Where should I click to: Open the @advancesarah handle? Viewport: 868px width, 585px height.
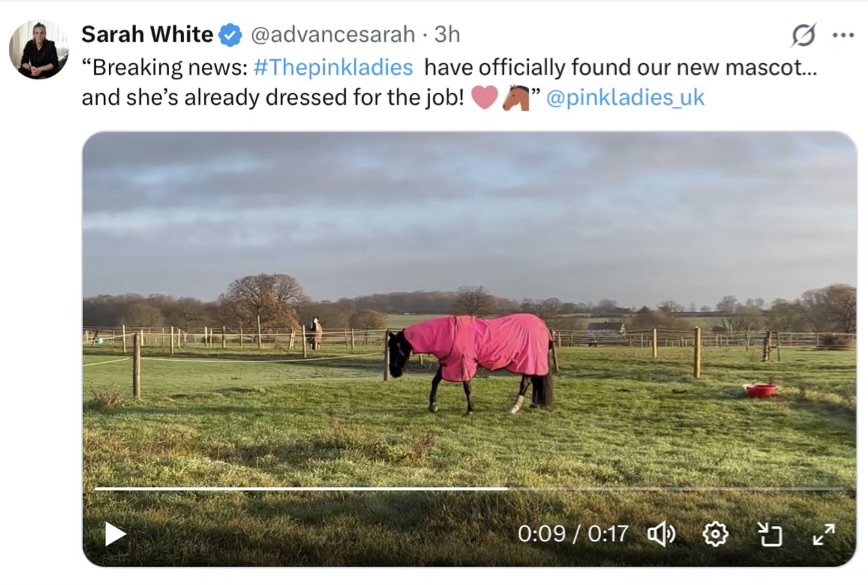pos(332,35)
